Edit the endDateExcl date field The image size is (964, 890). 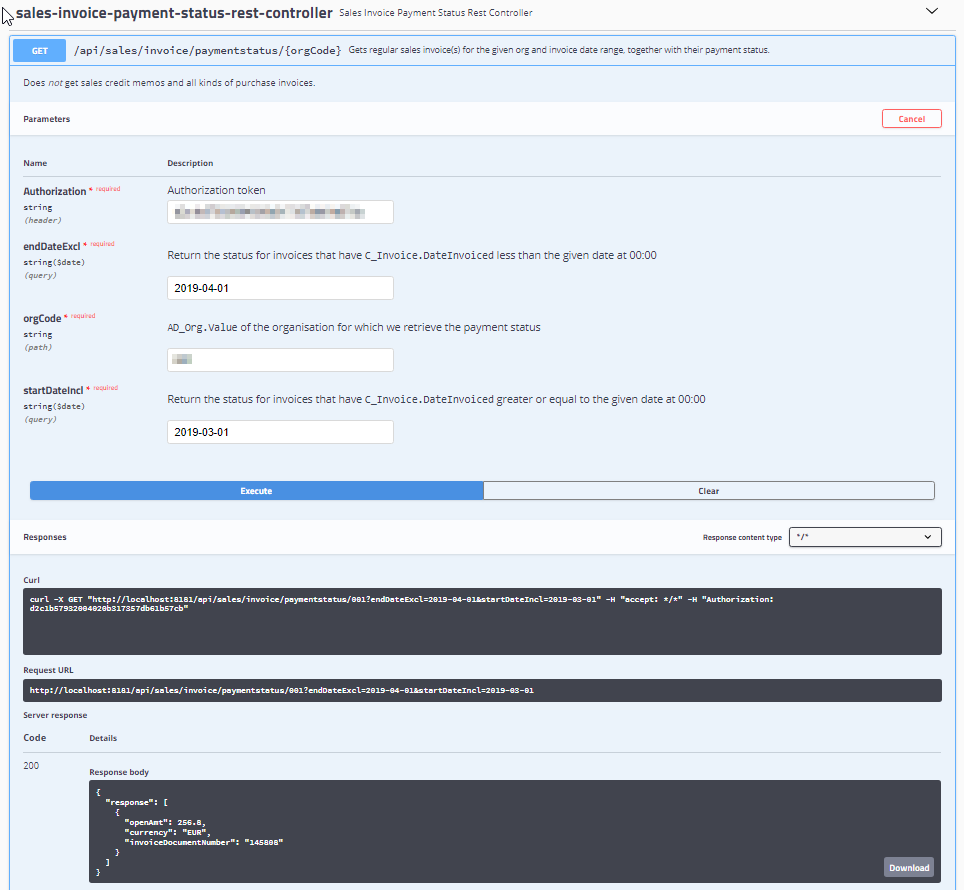click(x=280, y=288)
